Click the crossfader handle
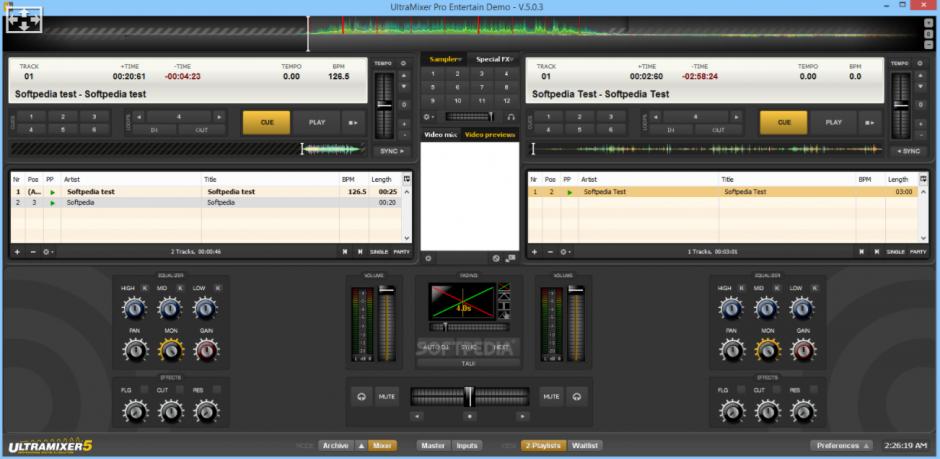This screenshot has height=459, width=940. tap(469, 396)
